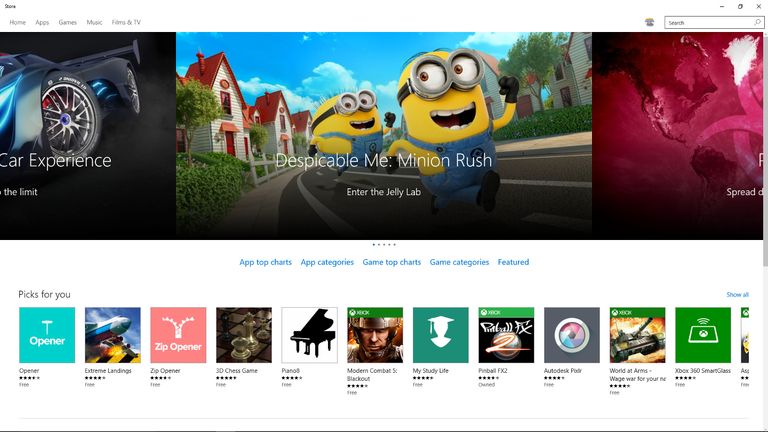The height and width of the screenshot is (432, 768).
Task: Click Show all for Picks for you
Action: [x=738, y=294]
